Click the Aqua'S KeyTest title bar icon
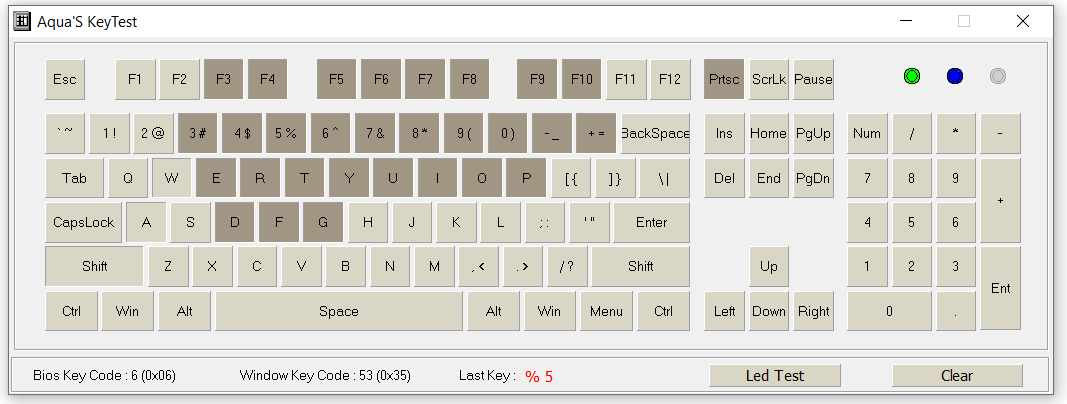This screenshot has height=404, width=1067. click(x=22, y=21)
